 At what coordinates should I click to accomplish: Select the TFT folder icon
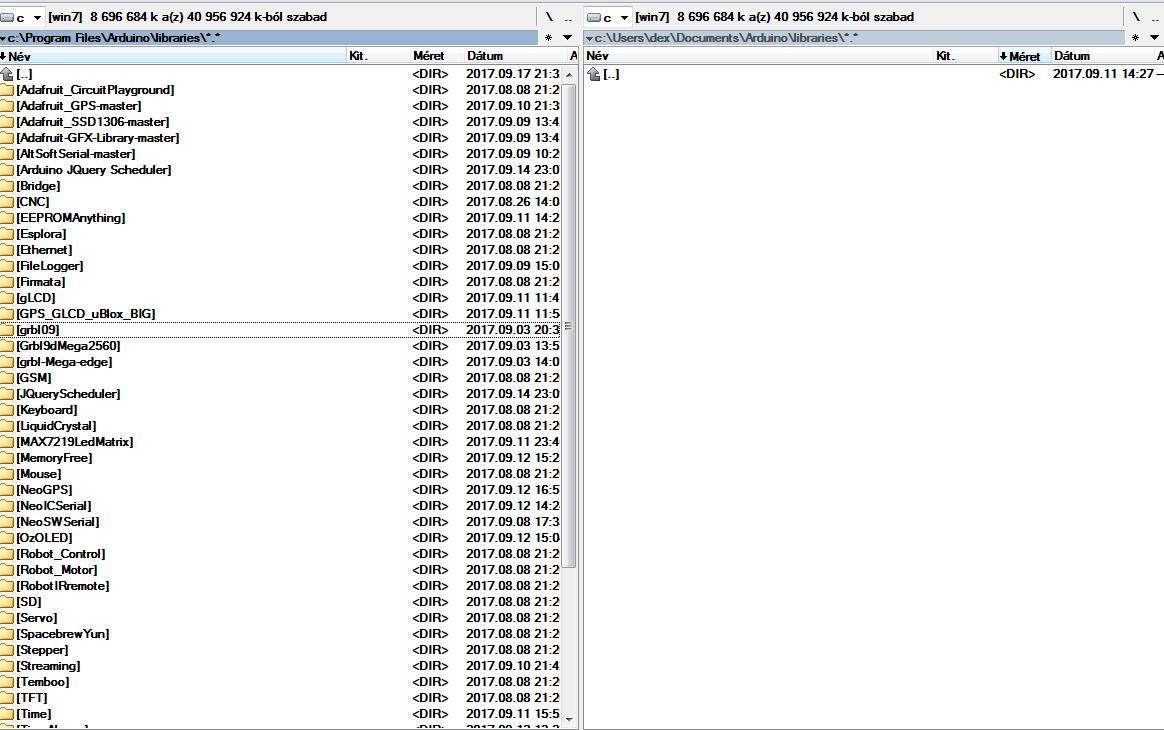[7, 698]
